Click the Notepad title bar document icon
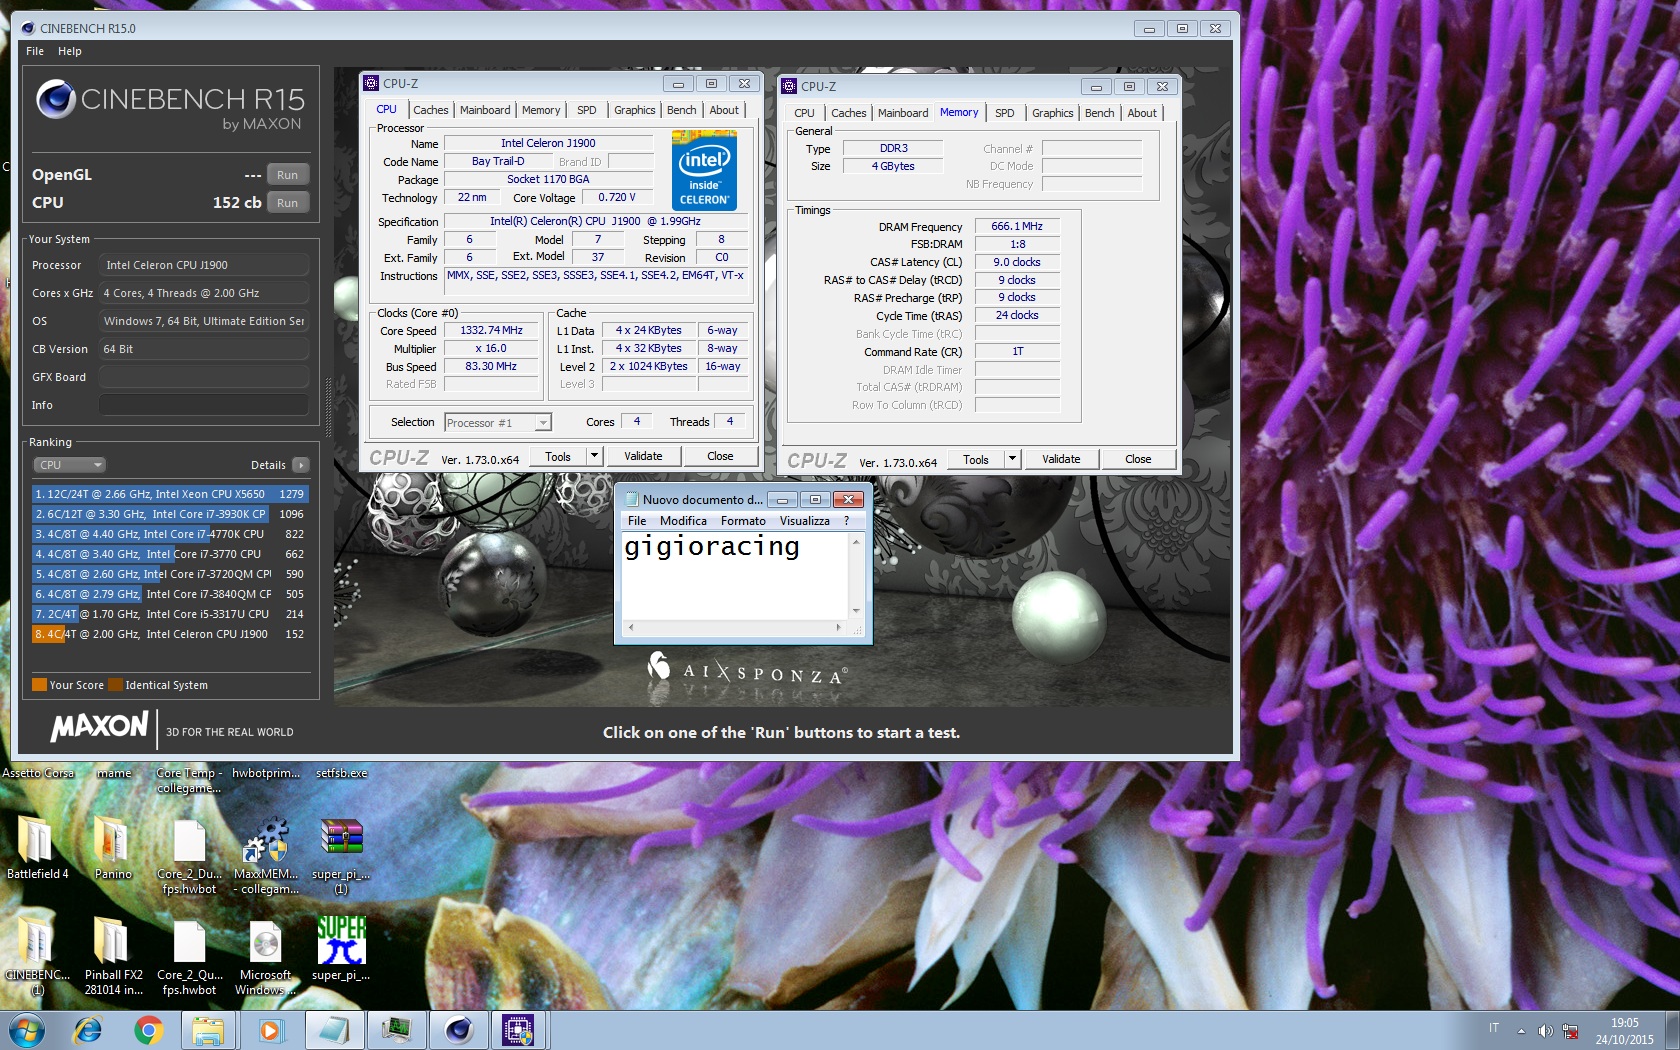 click(631, 499)
